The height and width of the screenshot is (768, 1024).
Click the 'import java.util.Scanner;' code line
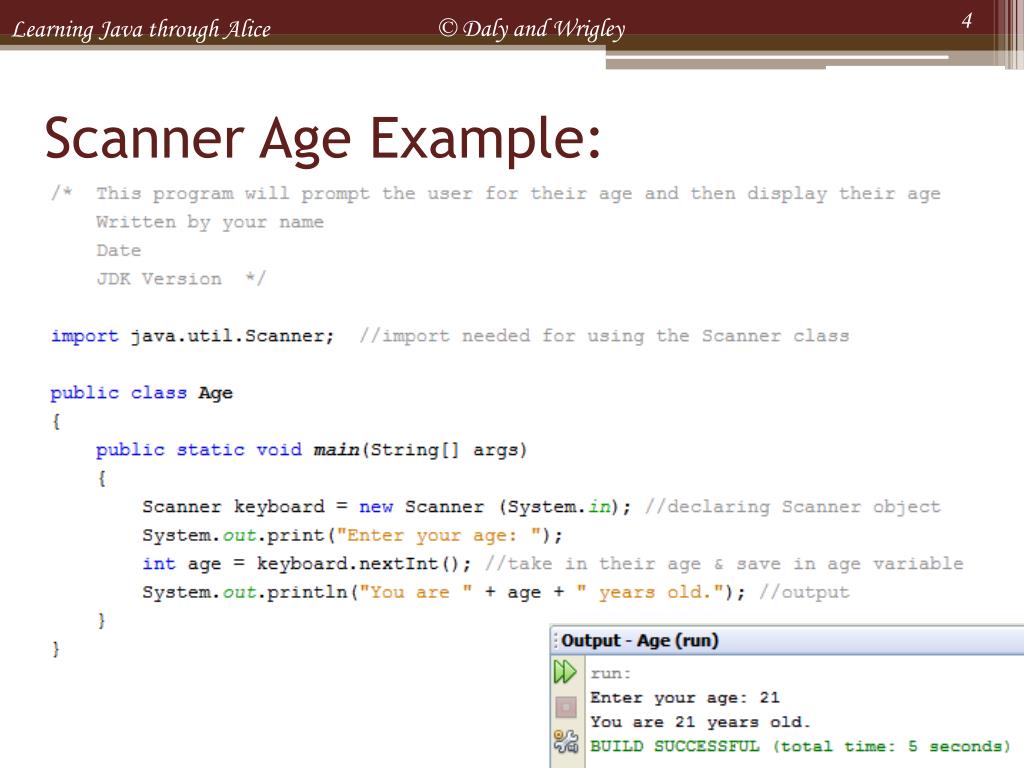(193, 336)
